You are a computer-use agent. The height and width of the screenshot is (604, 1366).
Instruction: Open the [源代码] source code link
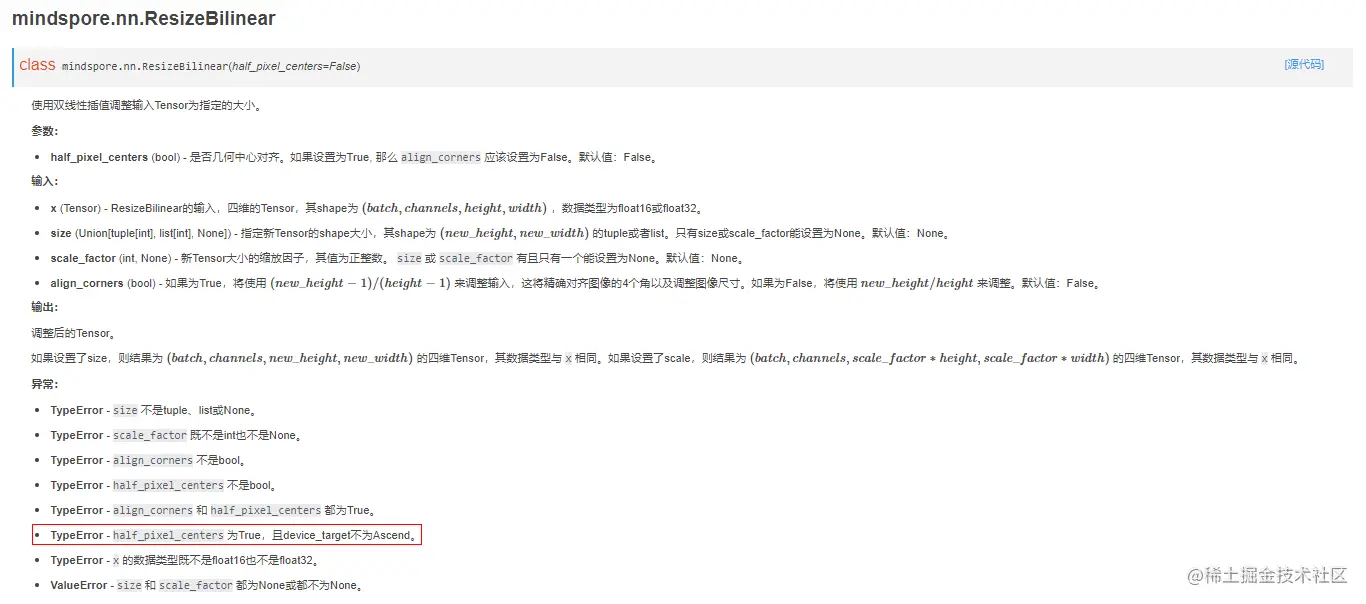(x=1304, y=64)
